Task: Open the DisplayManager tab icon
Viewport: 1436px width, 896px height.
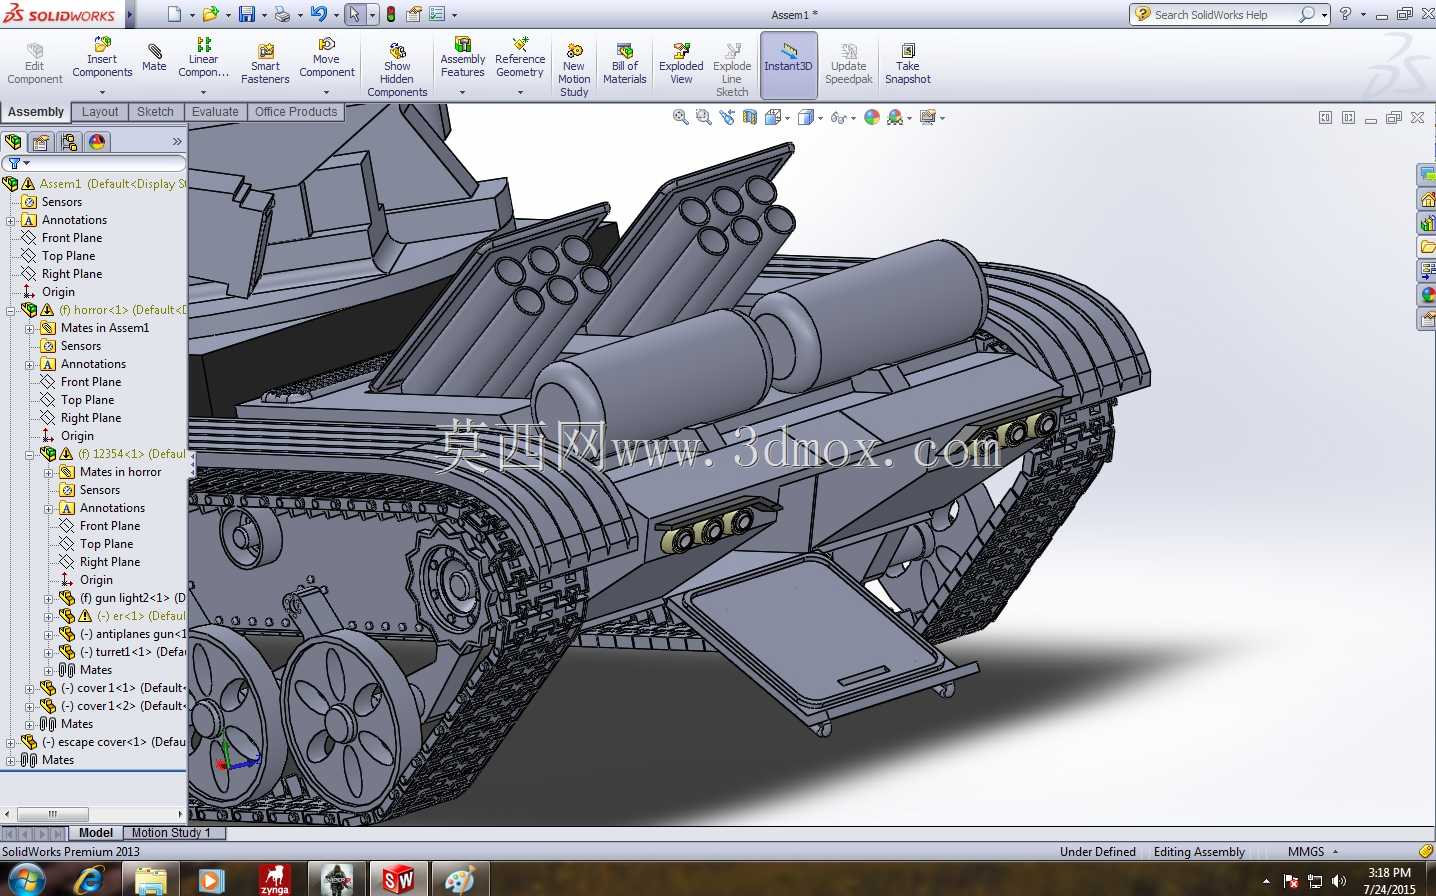Action: pos(97,142)
